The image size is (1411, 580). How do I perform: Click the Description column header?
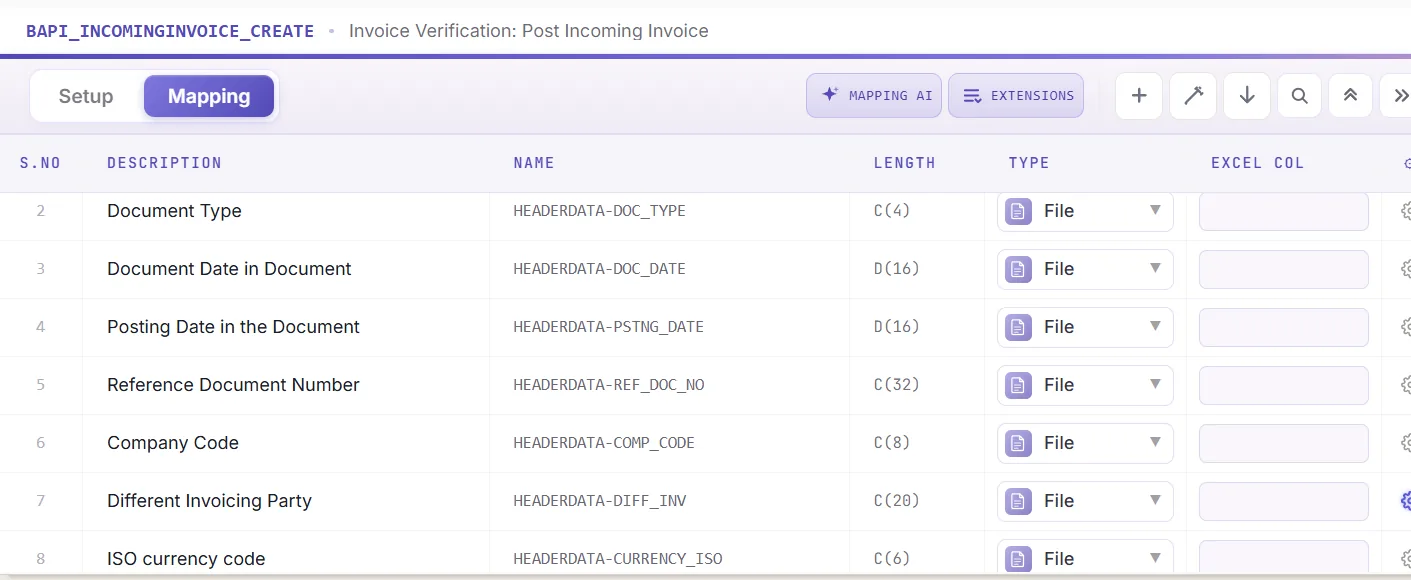pos(164,163)
